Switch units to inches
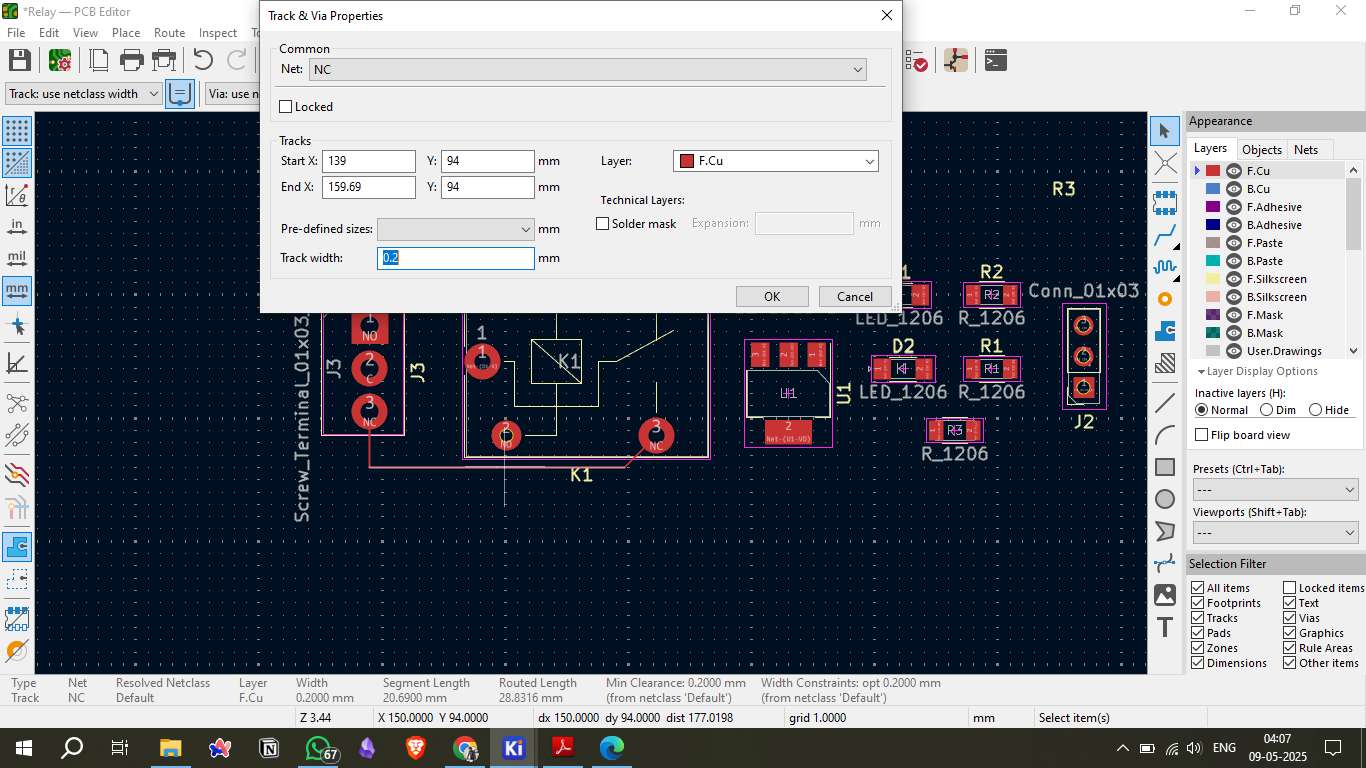 pos(17,228)
